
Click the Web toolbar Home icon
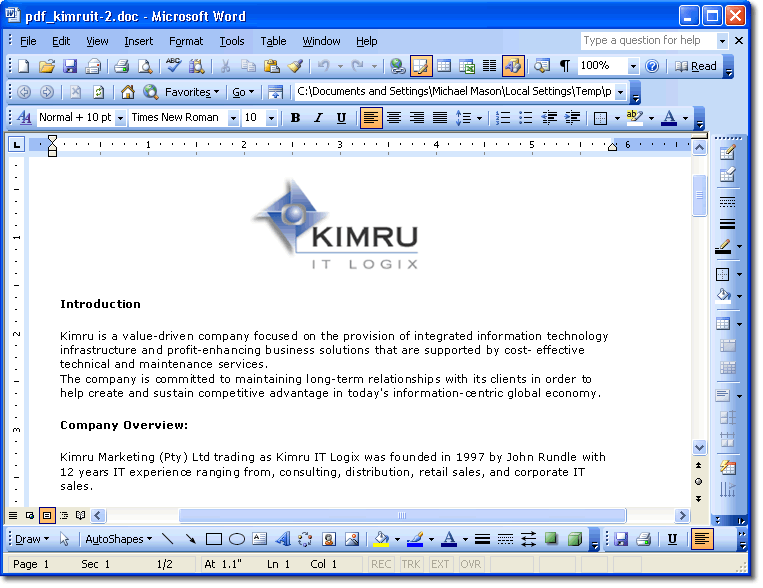coord(128,92)
